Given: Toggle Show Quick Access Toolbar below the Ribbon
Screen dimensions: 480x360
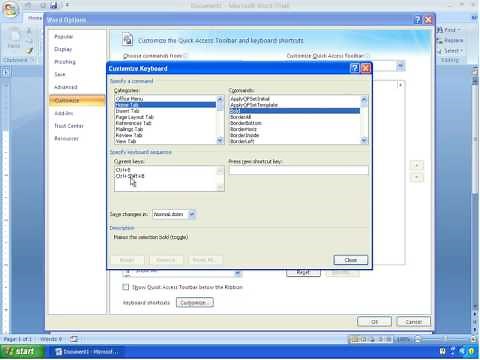Looking at the screenshot, I should click(125, 287).
